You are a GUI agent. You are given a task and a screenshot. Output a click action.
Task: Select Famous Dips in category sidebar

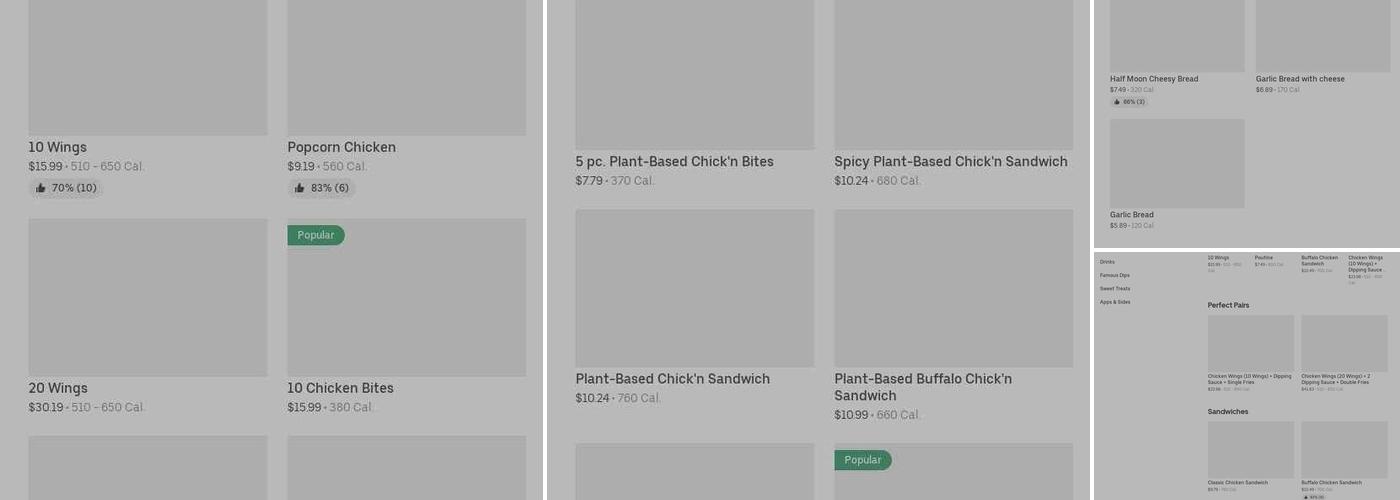(x=1114, y=275)
